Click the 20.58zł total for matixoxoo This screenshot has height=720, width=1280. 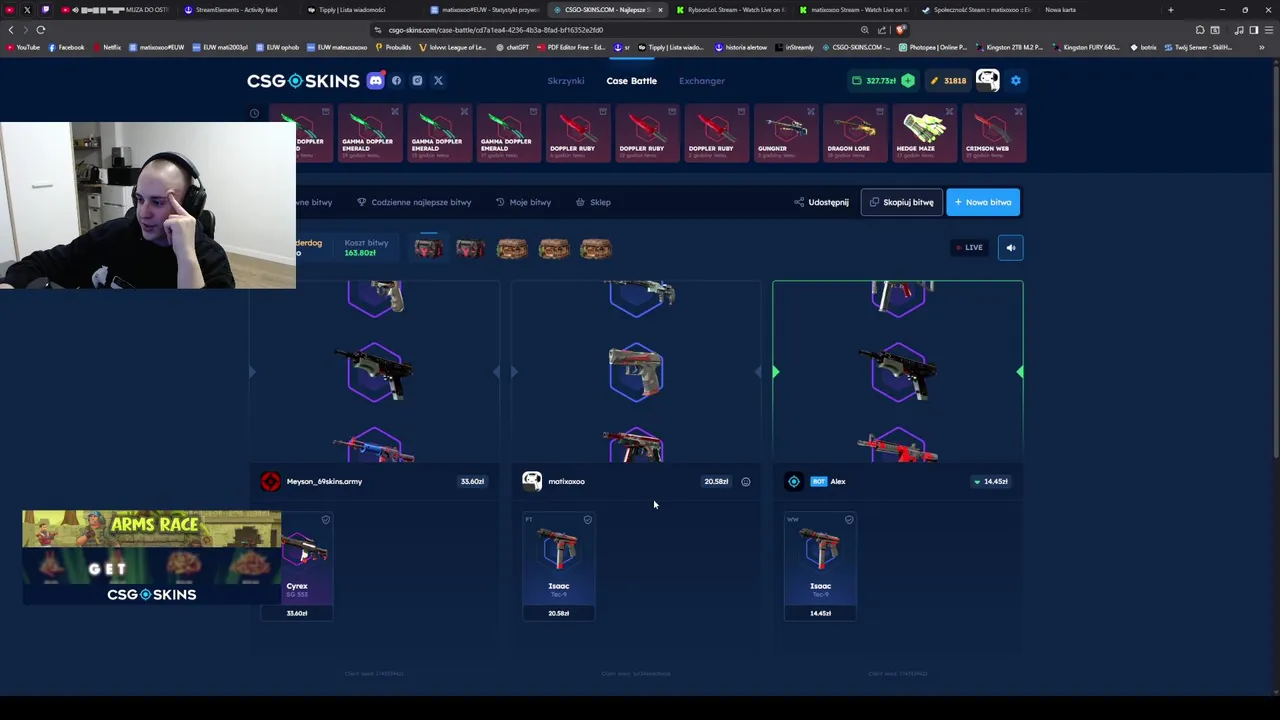(716, 481)
